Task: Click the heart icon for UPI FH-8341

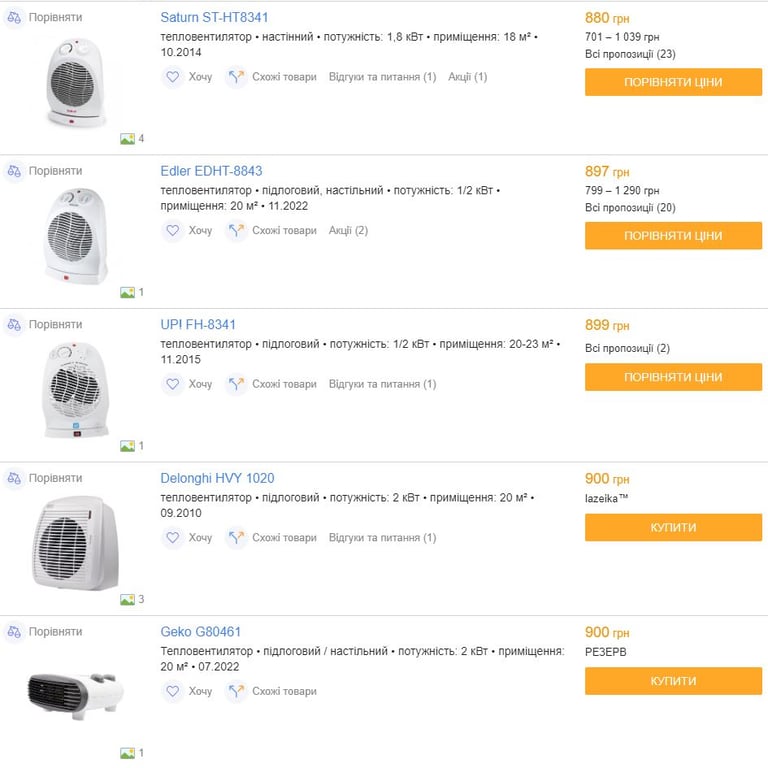Action: point(172,384)
